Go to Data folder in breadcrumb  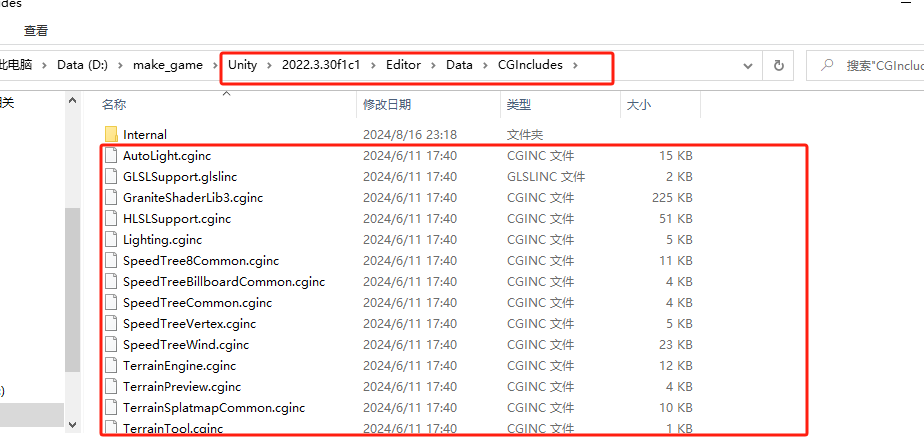pos(459,65)
